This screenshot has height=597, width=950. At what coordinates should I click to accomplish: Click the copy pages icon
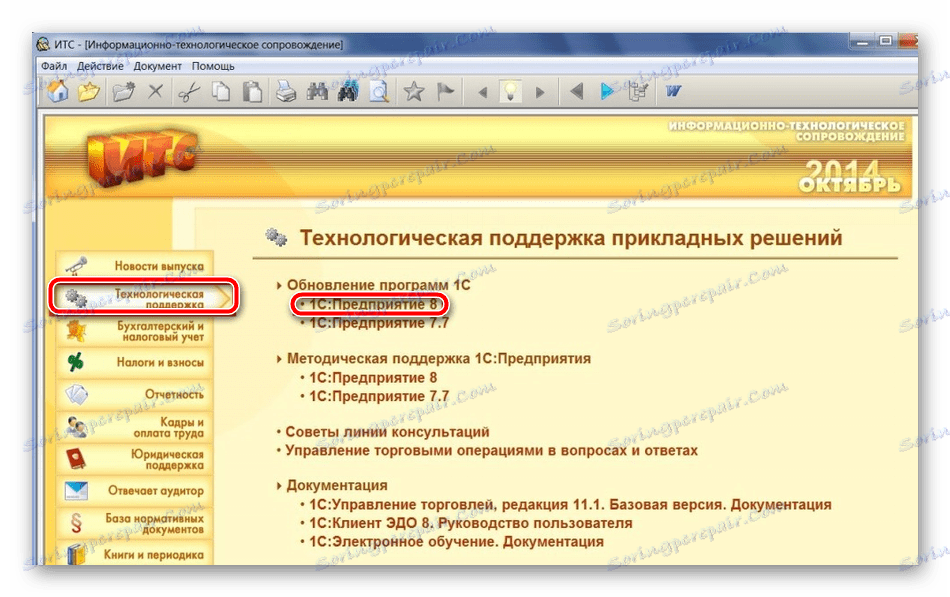tap(221, 92)
